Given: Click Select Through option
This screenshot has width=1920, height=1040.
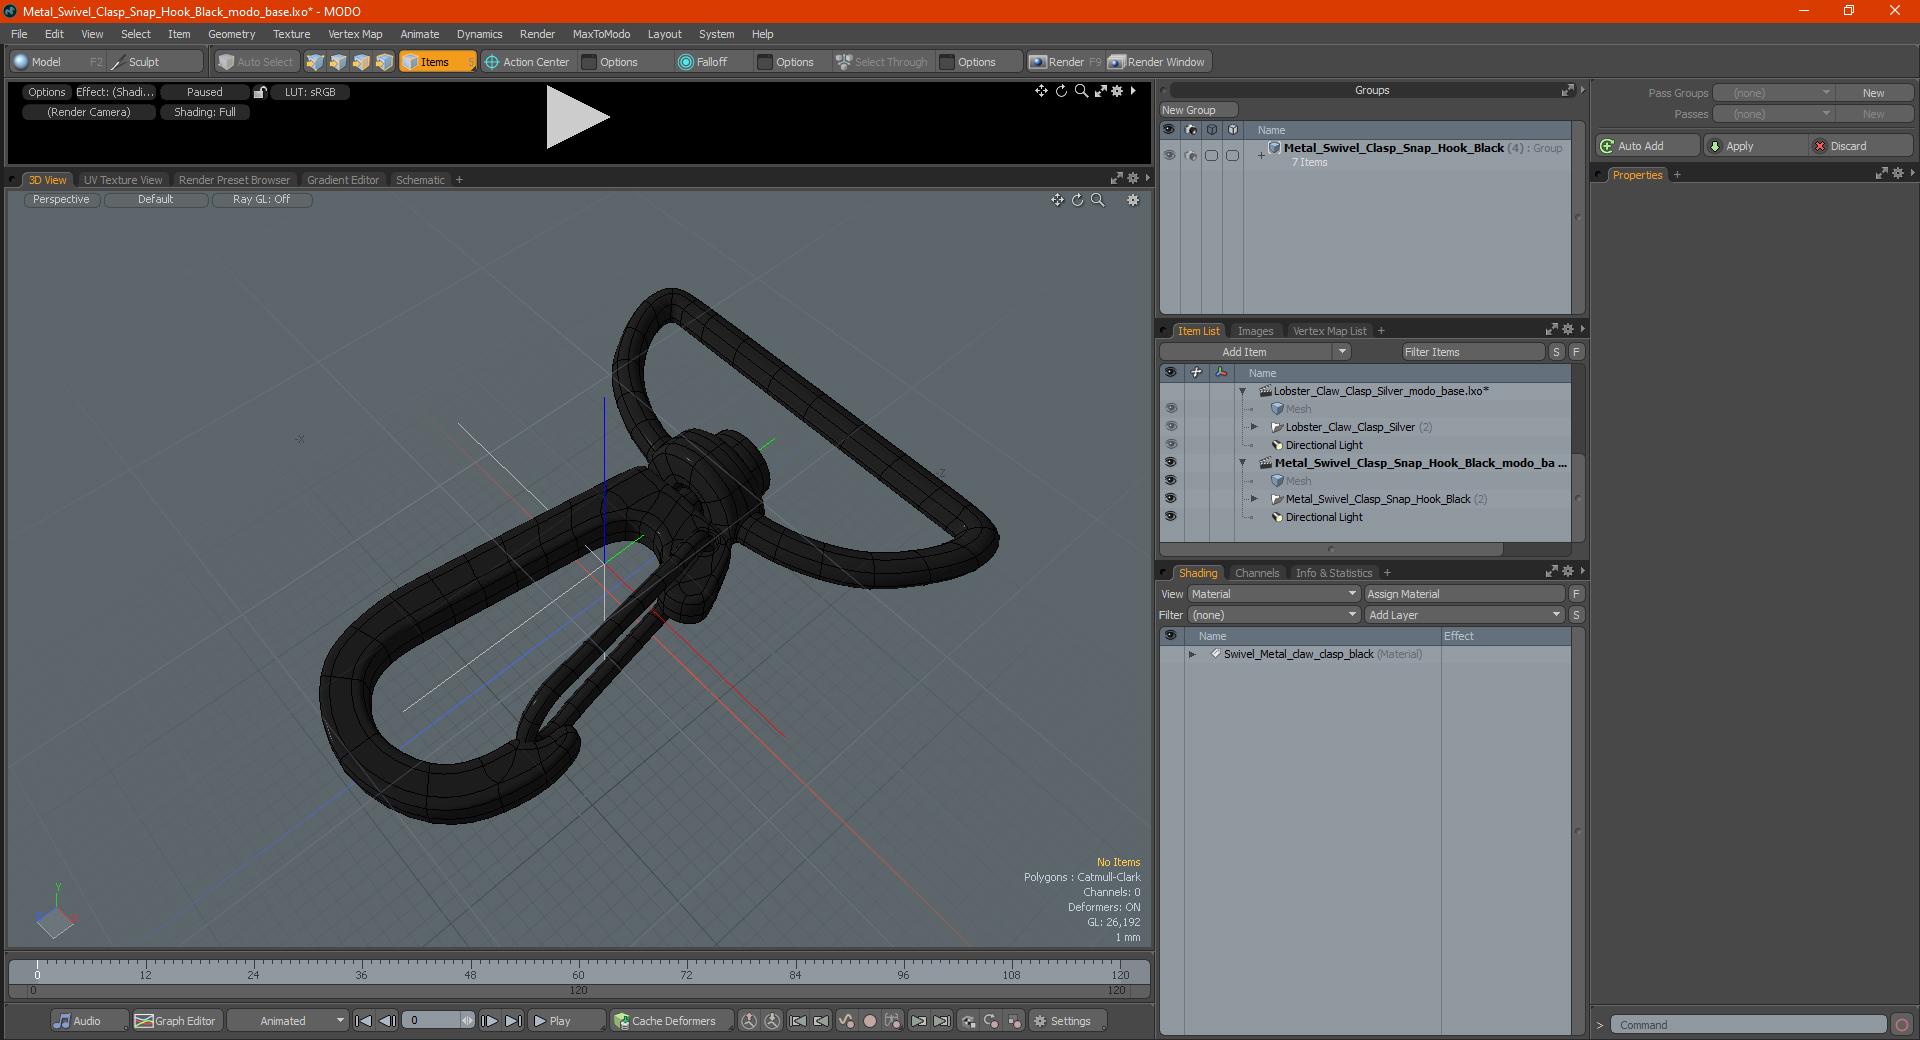Looking at the screenshot, I should coord(882,62).
